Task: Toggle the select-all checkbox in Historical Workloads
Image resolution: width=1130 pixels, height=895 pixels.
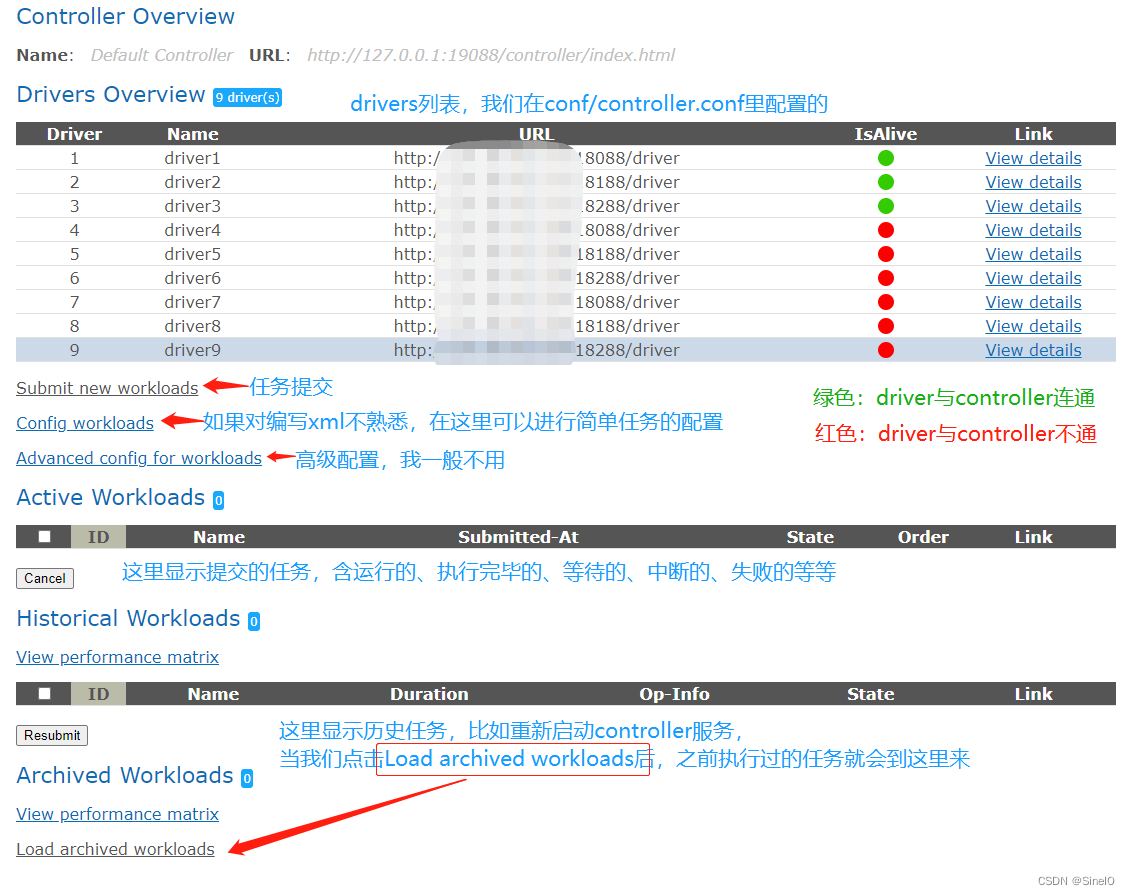Action: point(43,693)
